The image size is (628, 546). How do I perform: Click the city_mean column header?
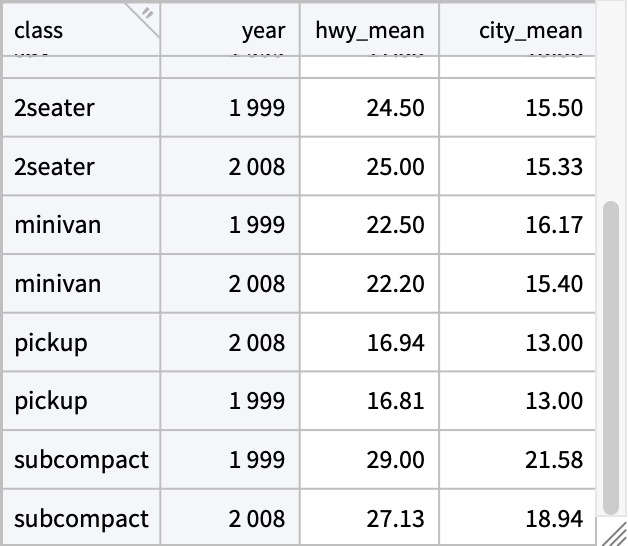[x=530, y=30]
